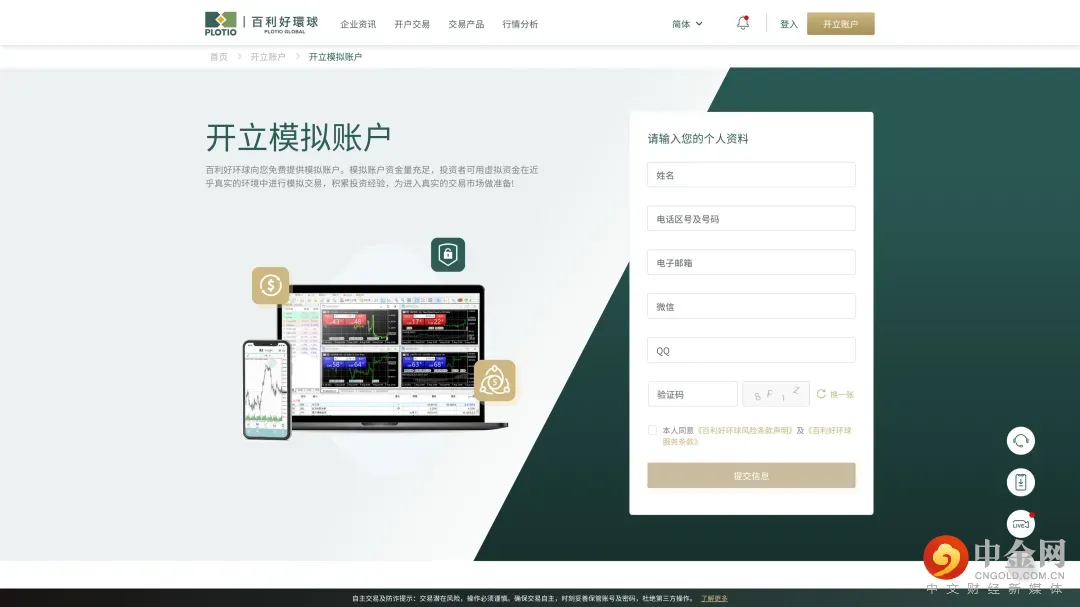The width and height of the screenshot is (1080, 607).
Task: Focus the 电子邮箱 field
Action: 751,262
